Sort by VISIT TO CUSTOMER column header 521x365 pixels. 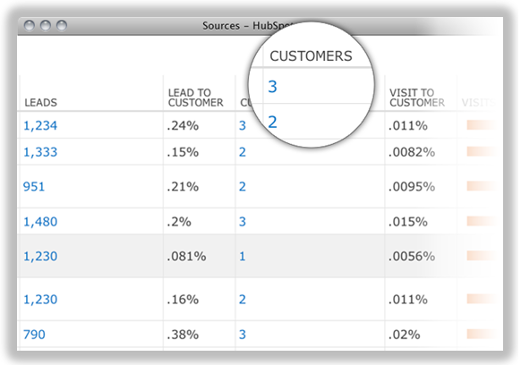[x=417, y=97]
